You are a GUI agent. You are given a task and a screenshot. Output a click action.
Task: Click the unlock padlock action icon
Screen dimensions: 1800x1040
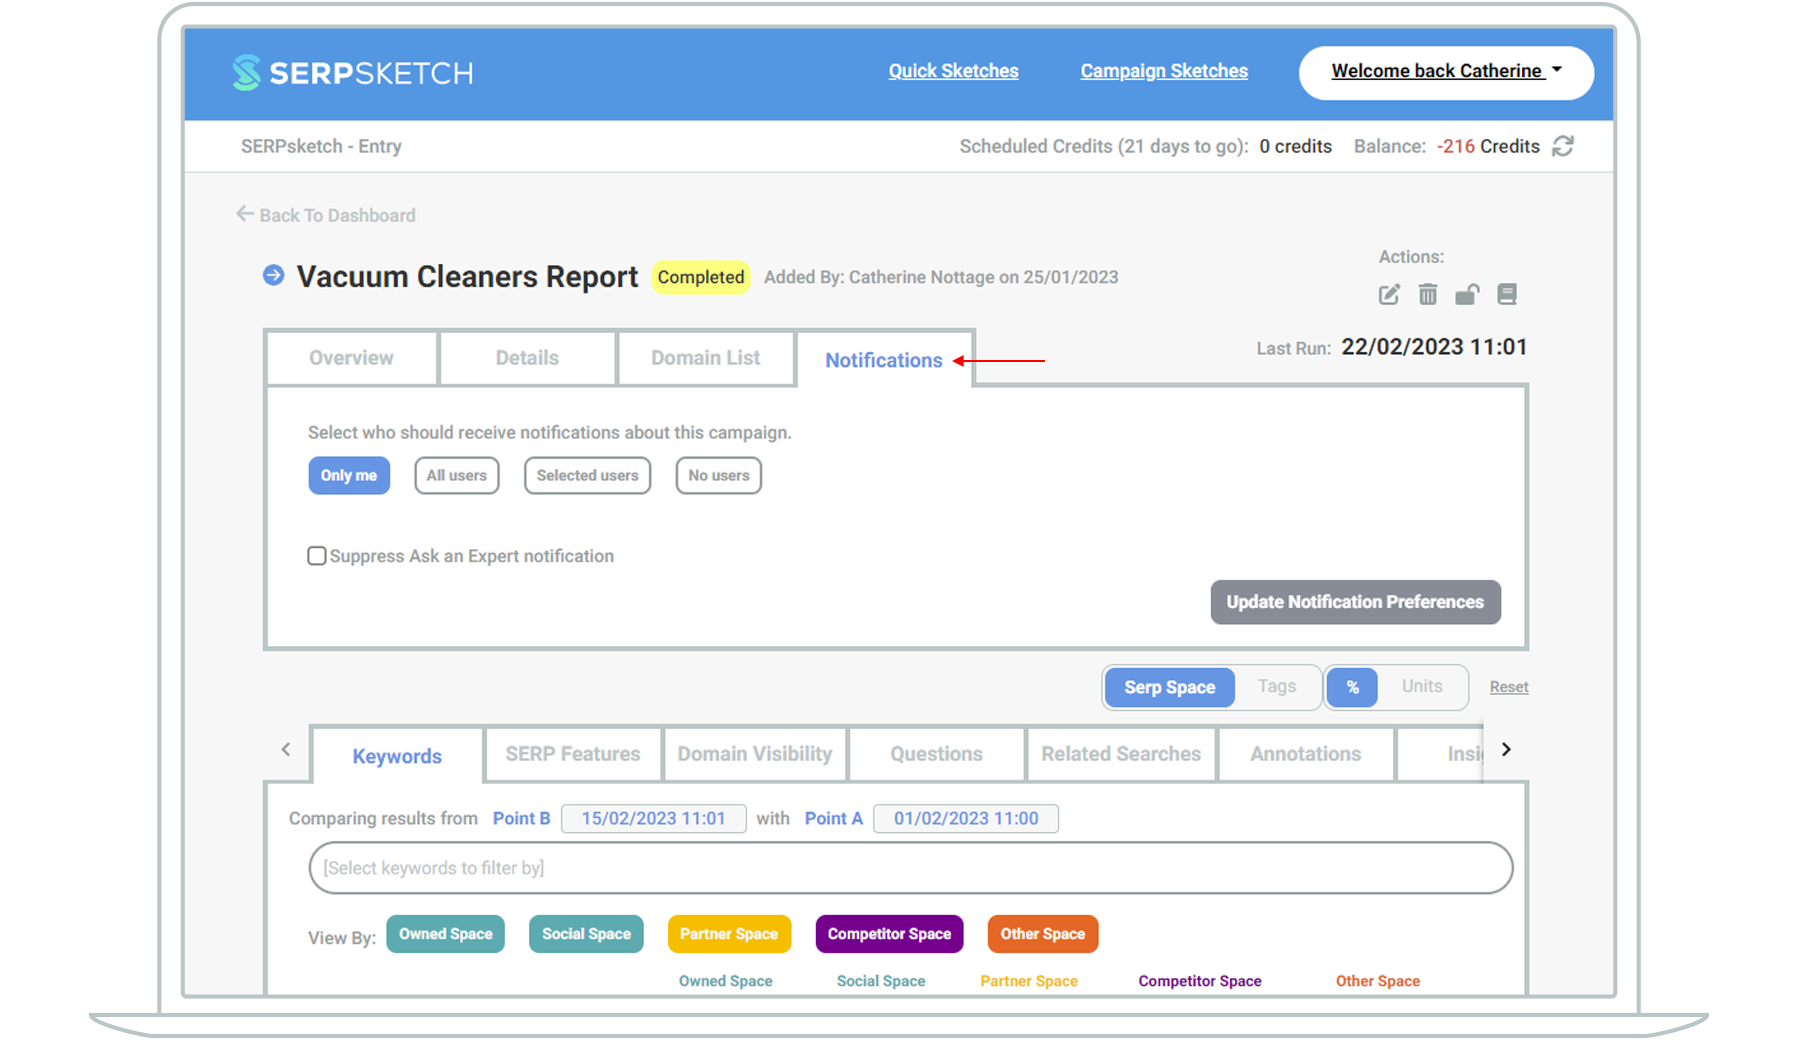[x=1467, y=294]
